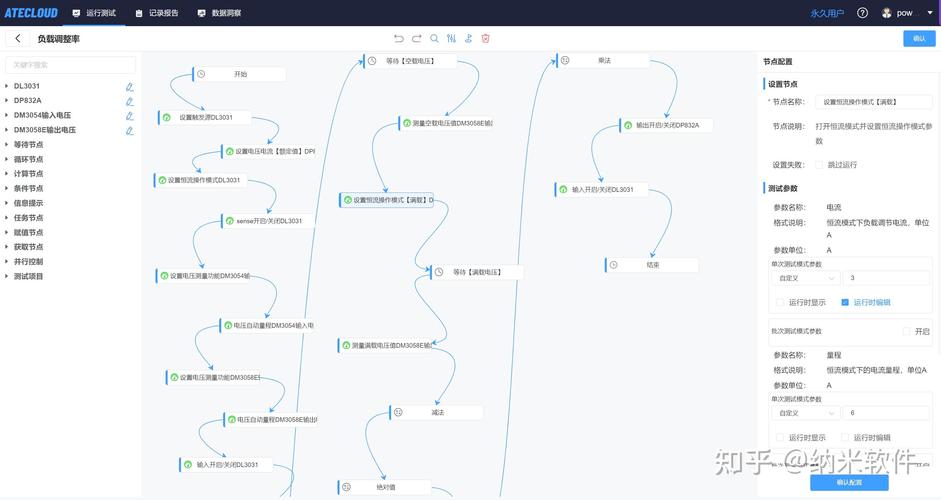
Task: Click the green gauge icon on 设置触发源DL3031
Action: (x=167, y=117)
